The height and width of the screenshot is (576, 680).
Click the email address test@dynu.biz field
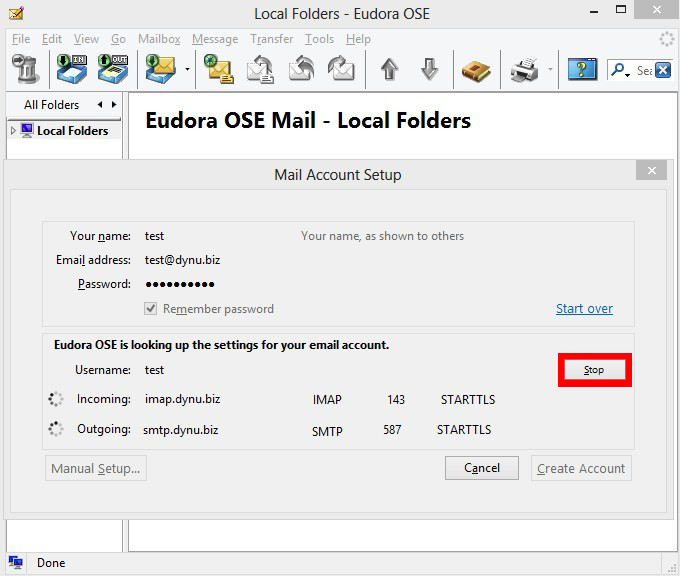183,260
